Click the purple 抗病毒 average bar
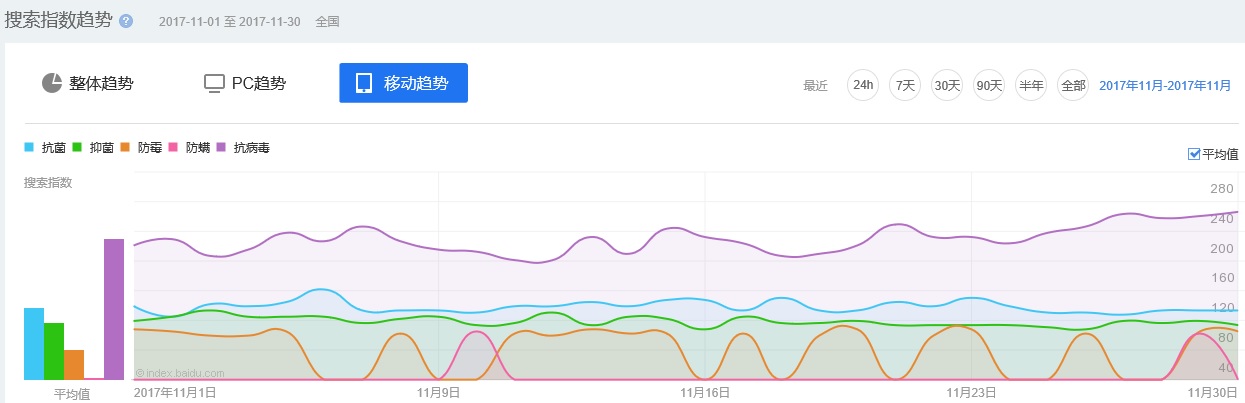1245x403 pixels. tap(114, 309)
